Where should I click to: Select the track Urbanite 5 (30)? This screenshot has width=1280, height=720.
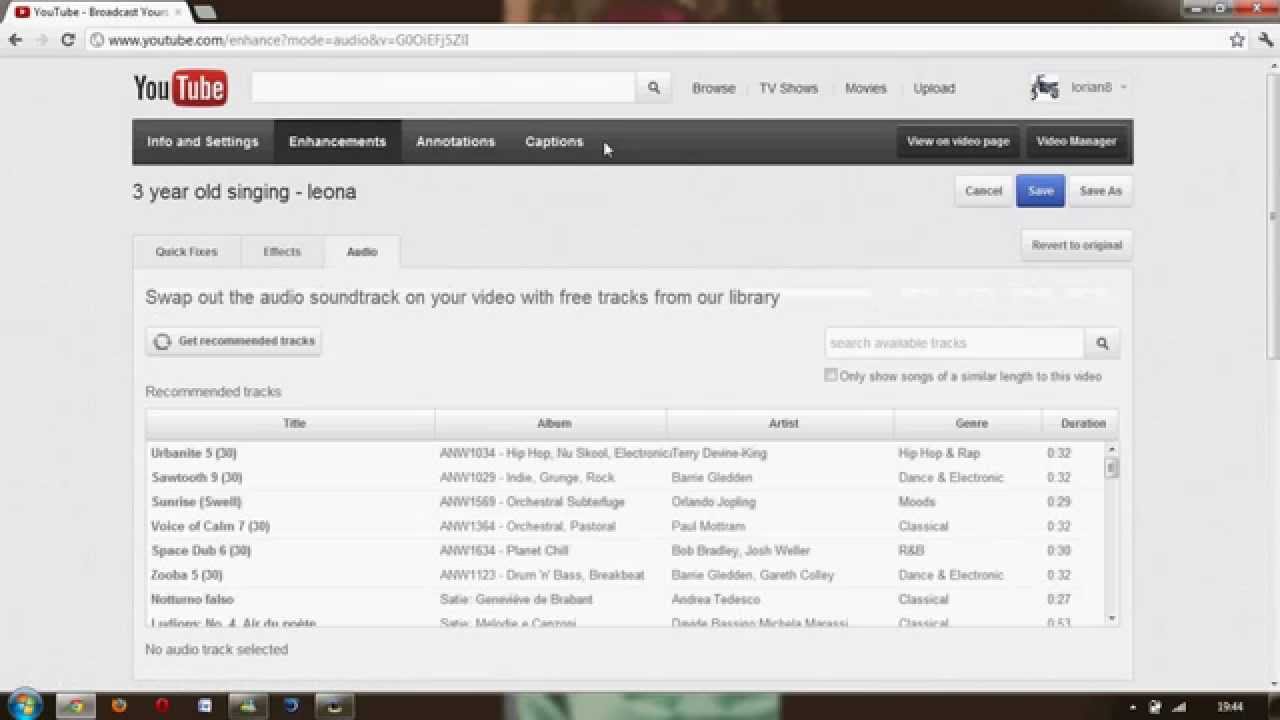[194, 453]
